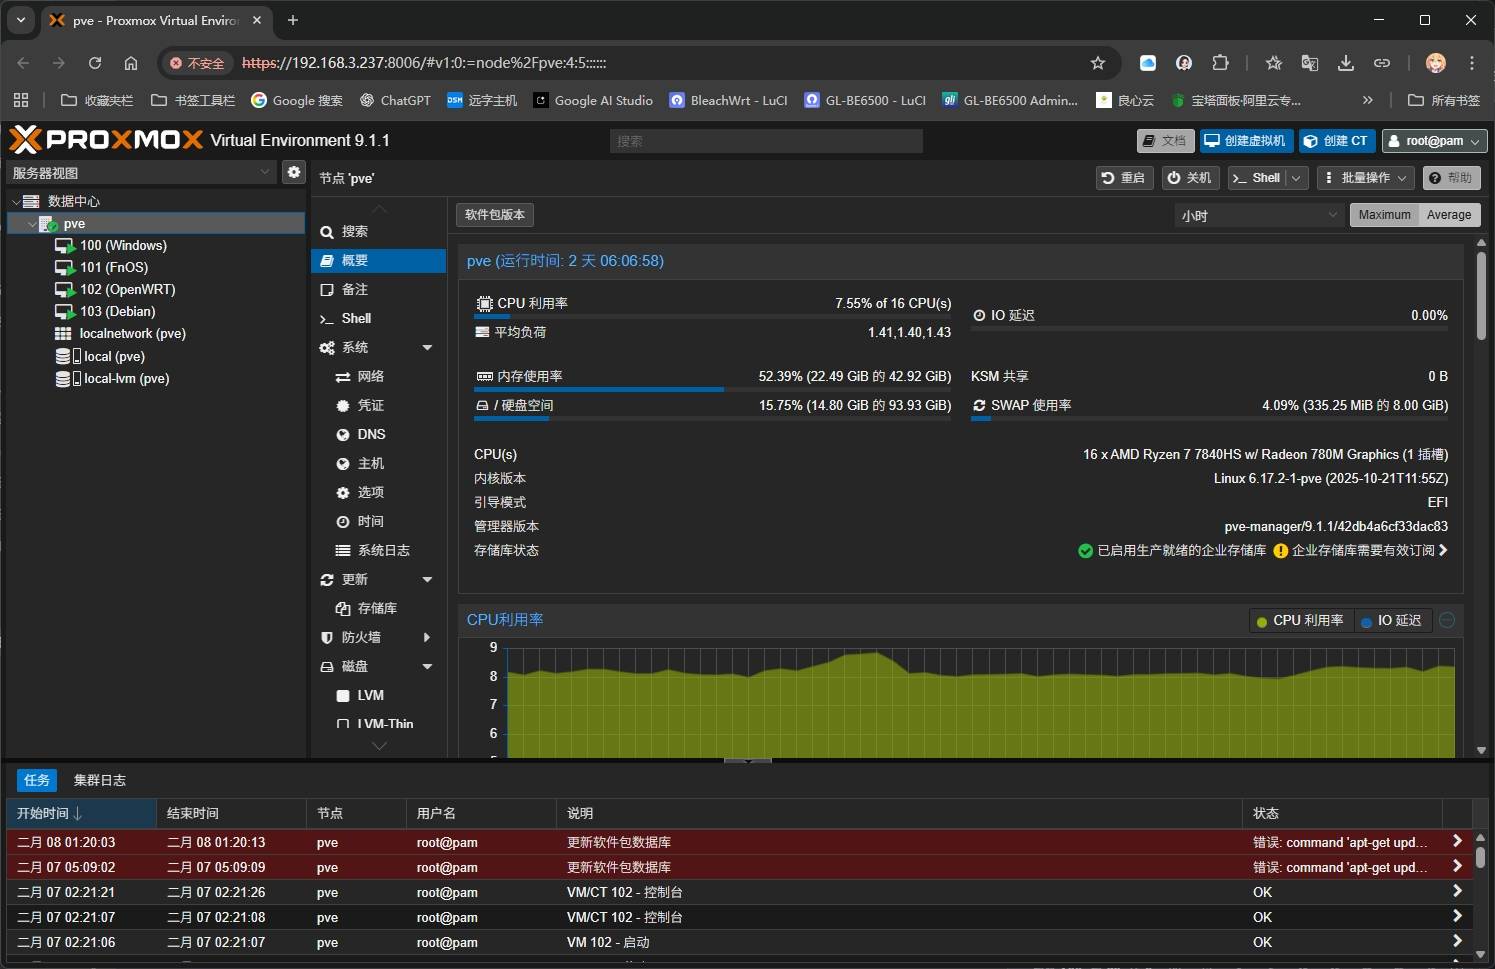The image size is (1495, 969).
Task: Click the Proxmox search input field
Action: [x=765, y=141]
